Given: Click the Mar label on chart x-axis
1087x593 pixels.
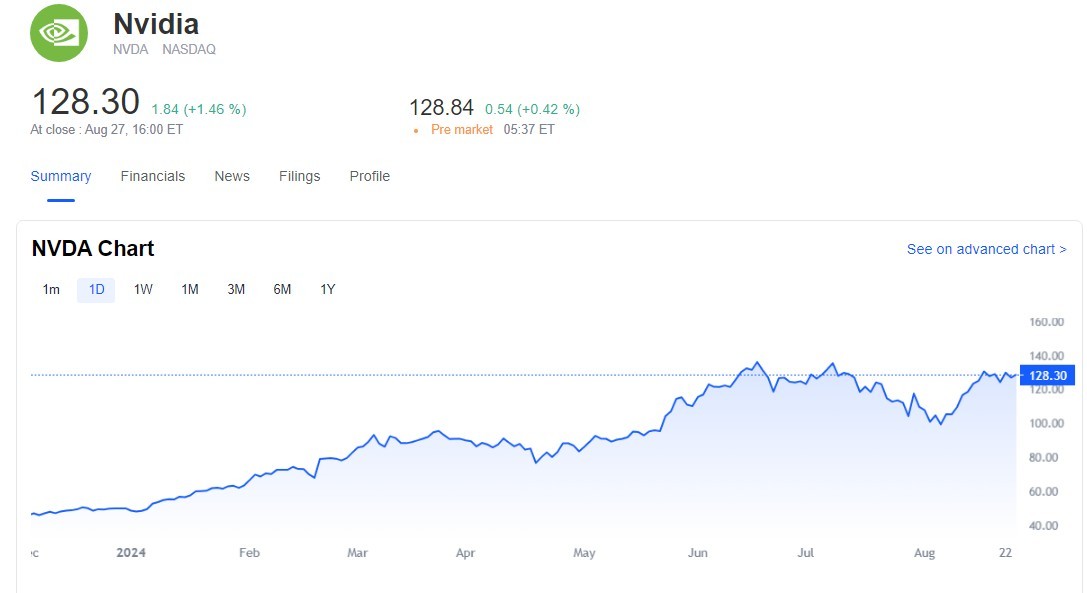Looking at the screenshot, I should (x=357, y=553).
